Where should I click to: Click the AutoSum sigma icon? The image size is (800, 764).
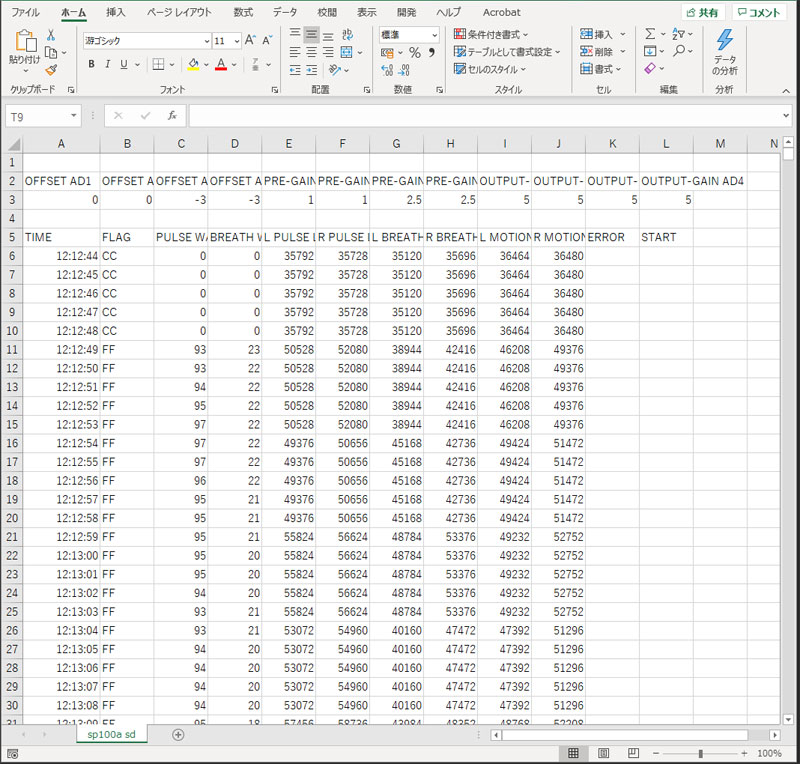pos(651,34)
